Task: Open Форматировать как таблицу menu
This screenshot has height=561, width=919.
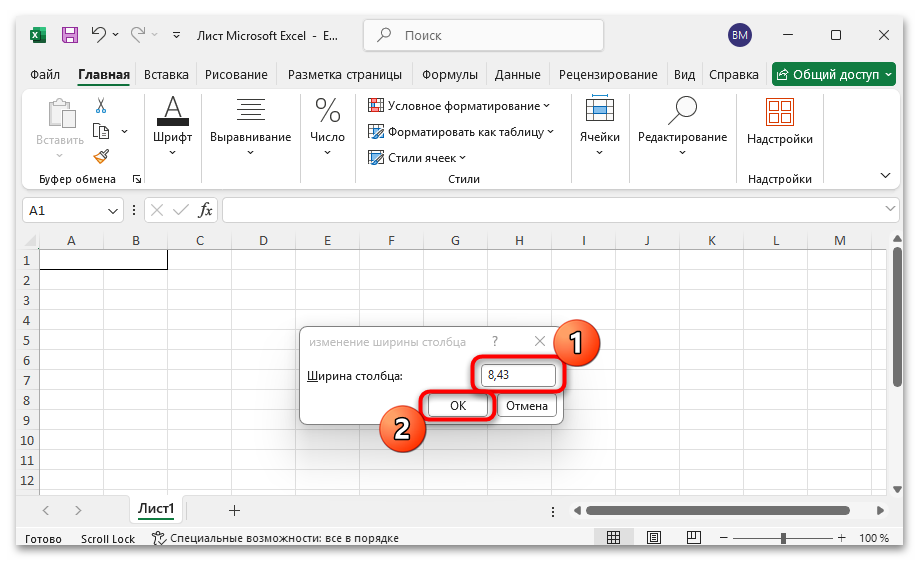Action: coord(461,132)
